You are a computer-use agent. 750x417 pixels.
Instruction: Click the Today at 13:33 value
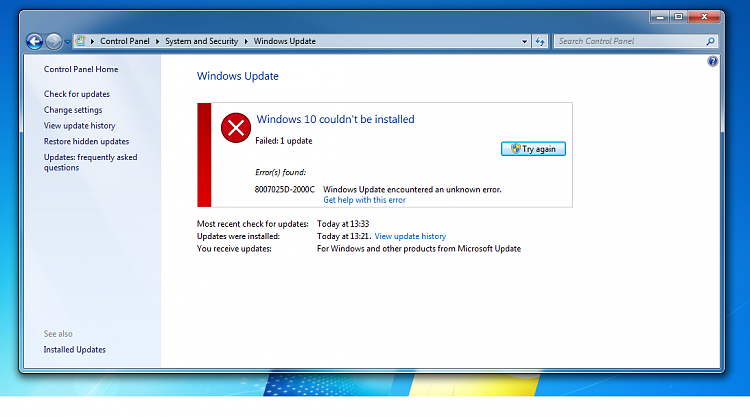click(343, 224)
